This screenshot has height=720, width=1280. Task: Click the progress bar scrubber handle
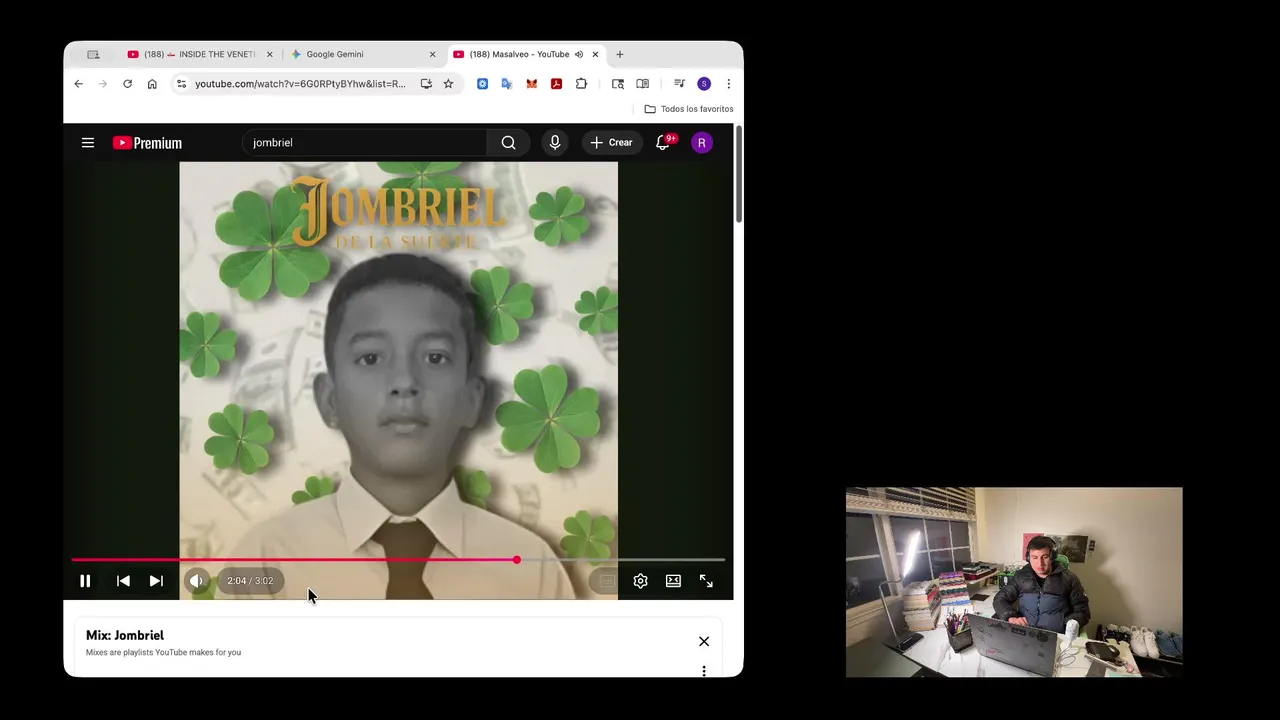pyautogui.click(x=516, y=560)
